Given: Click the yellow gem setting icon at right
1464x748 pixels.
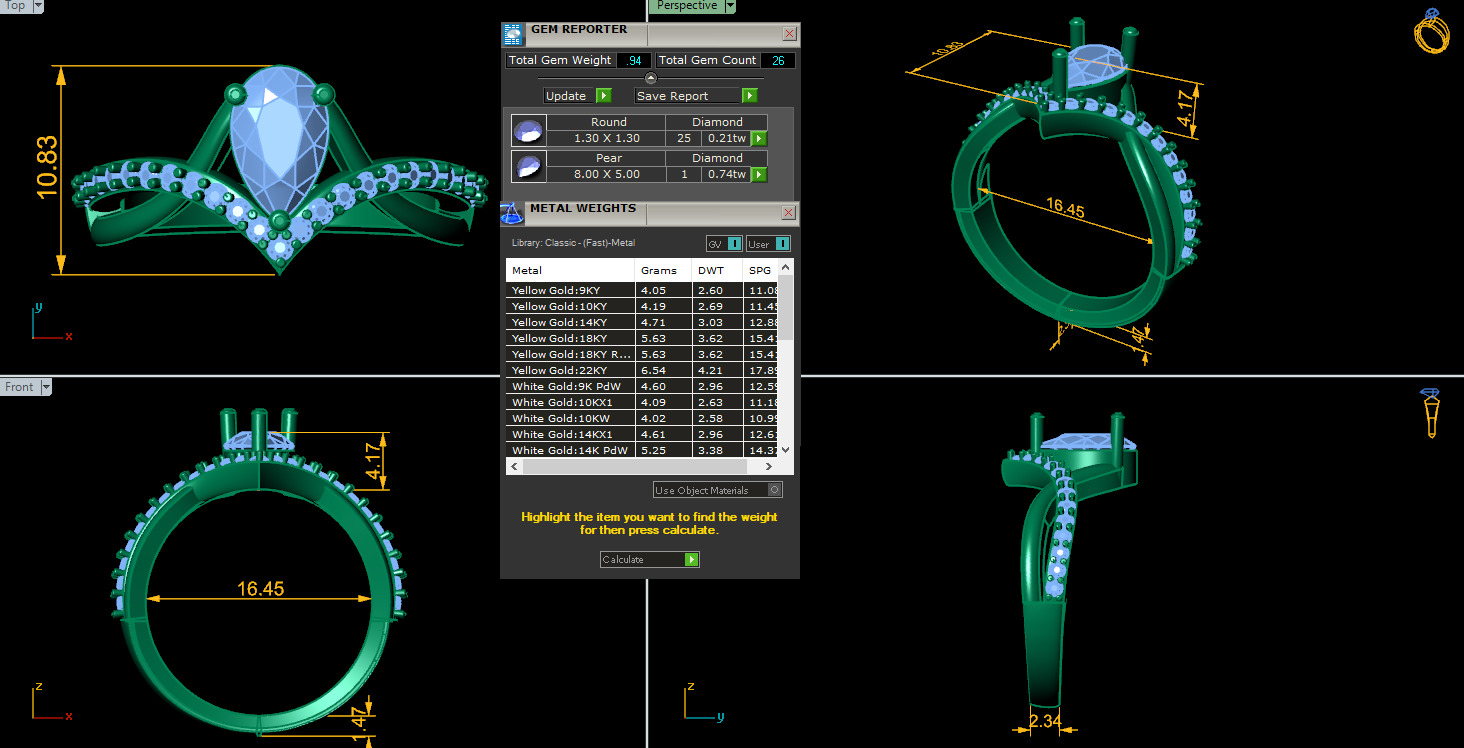Looking at the screenshot, I should 1431,412.
